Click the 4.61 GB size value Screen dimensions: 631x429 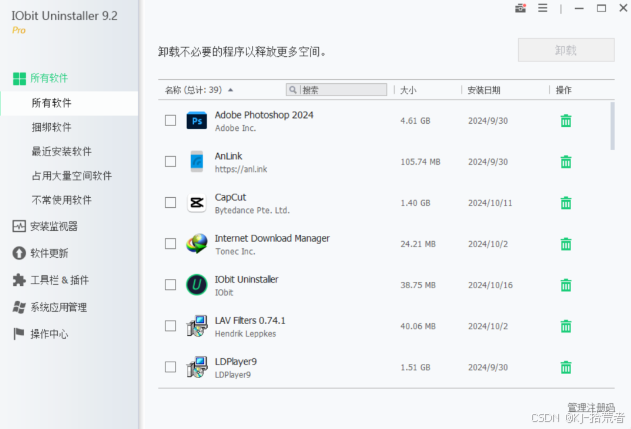(x=415, y=121)
